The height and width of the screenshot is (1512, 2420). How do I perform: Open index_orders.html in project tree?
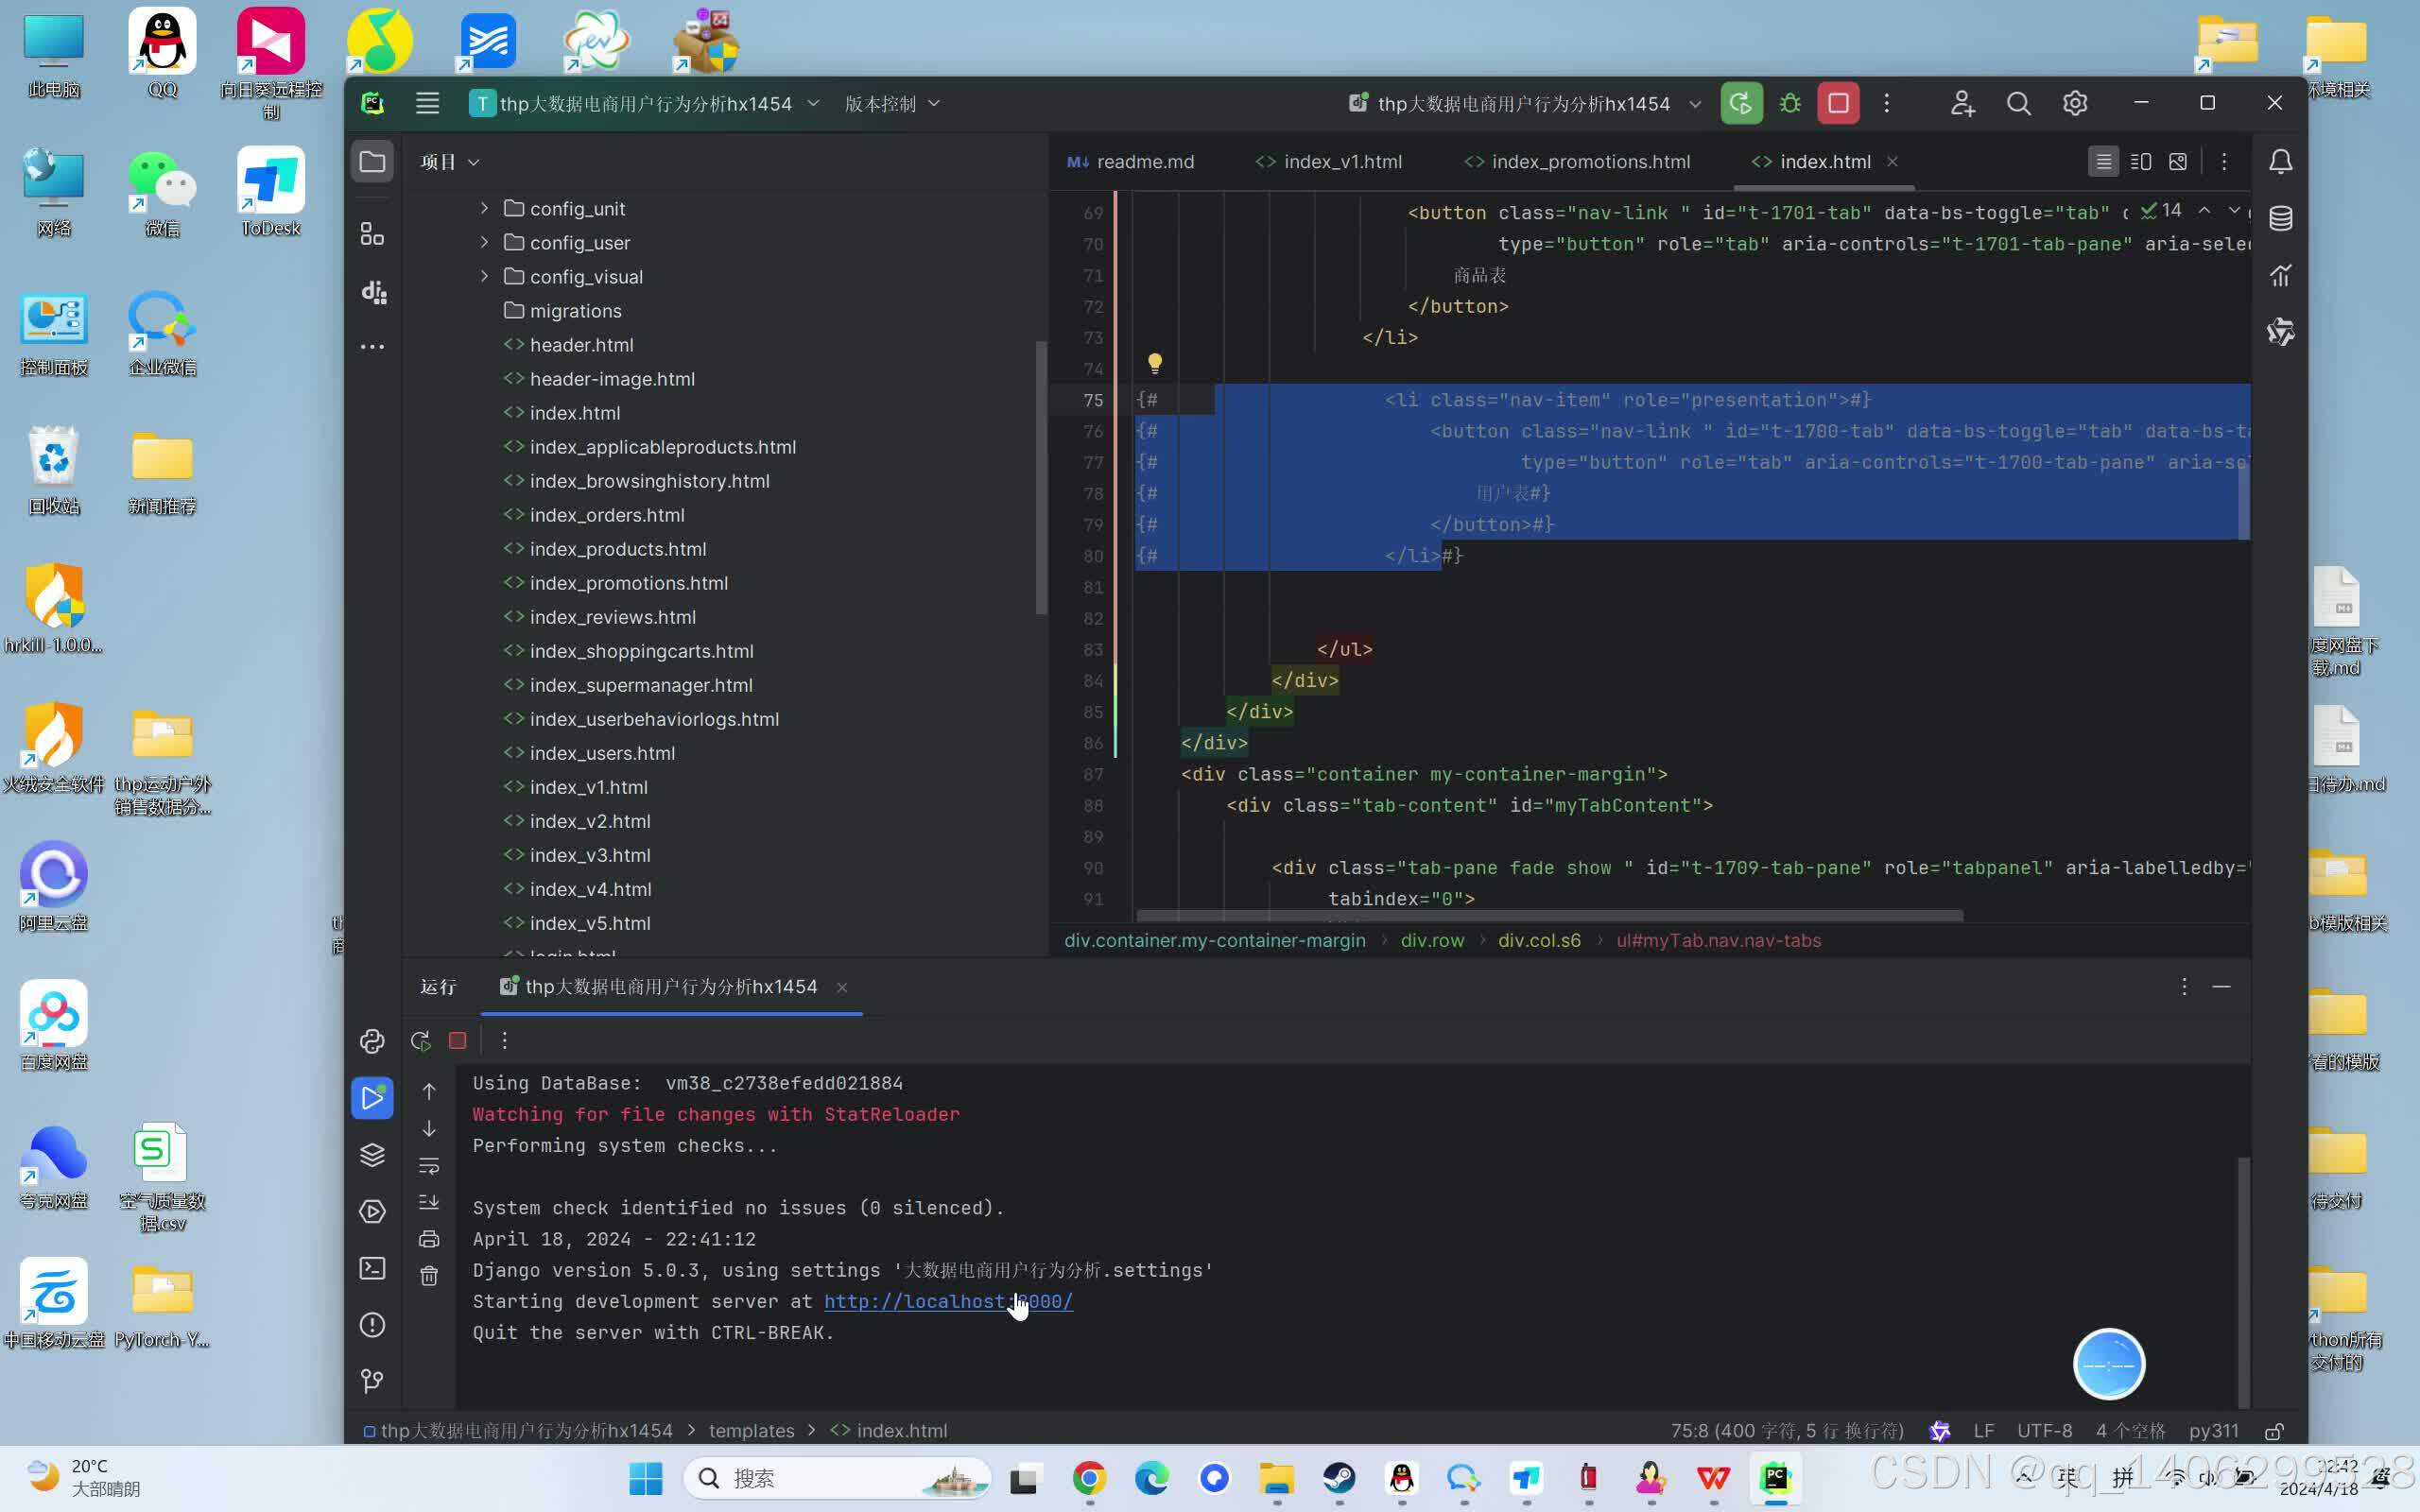(x=606, y=515)
